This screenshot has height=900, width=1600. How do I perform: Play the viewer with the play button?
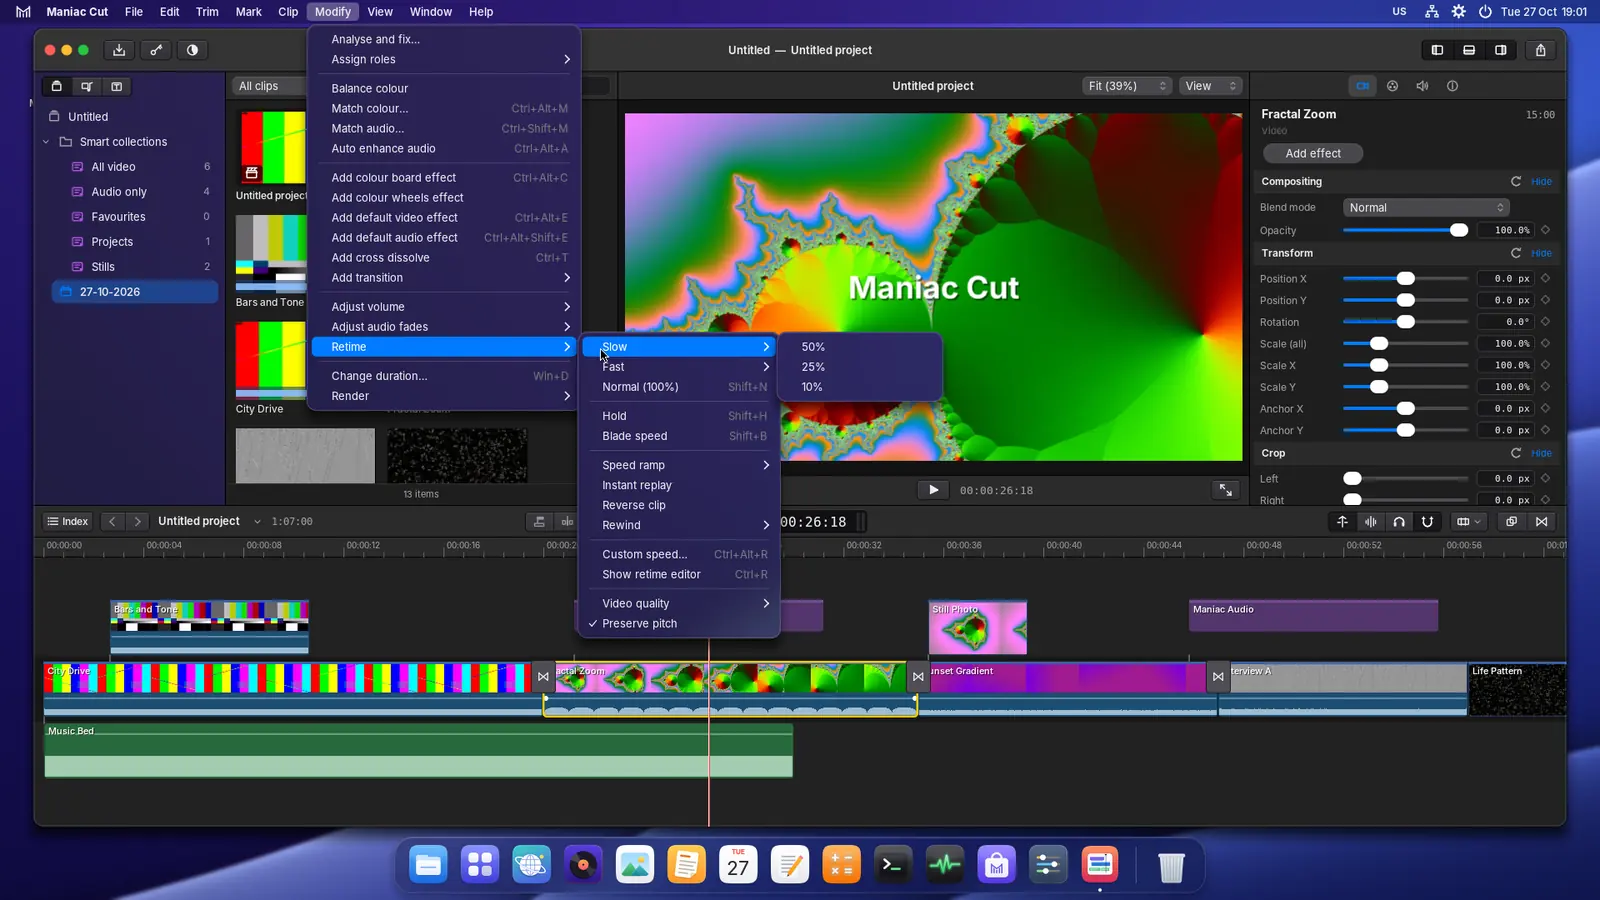[933, 490]
